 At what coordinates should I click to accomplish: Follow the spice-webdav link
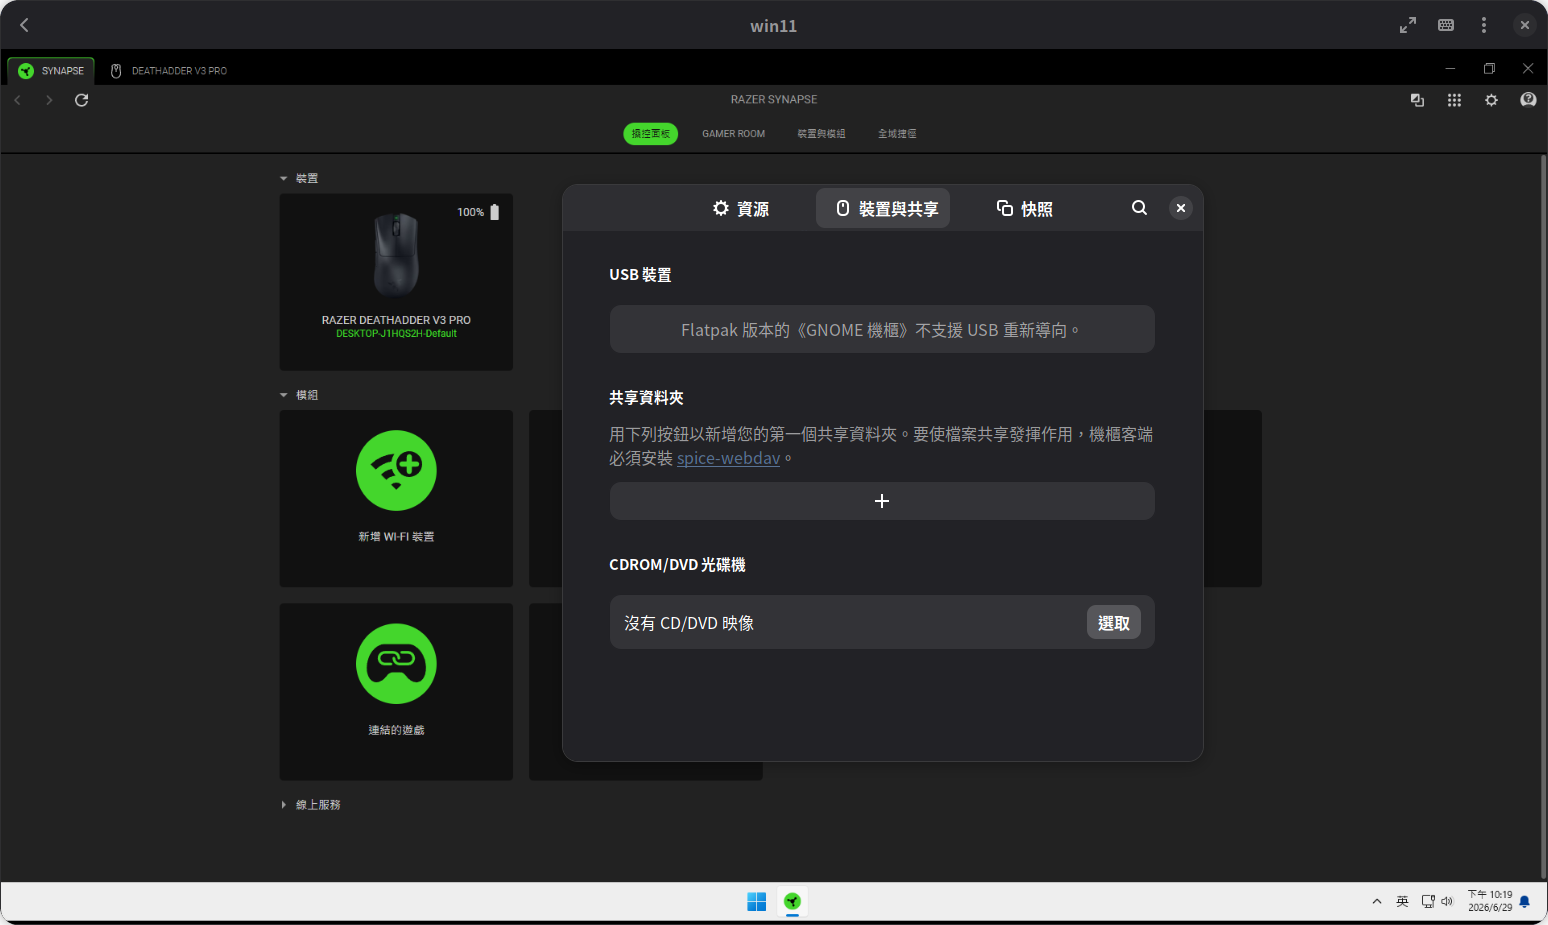pos(728,459)
